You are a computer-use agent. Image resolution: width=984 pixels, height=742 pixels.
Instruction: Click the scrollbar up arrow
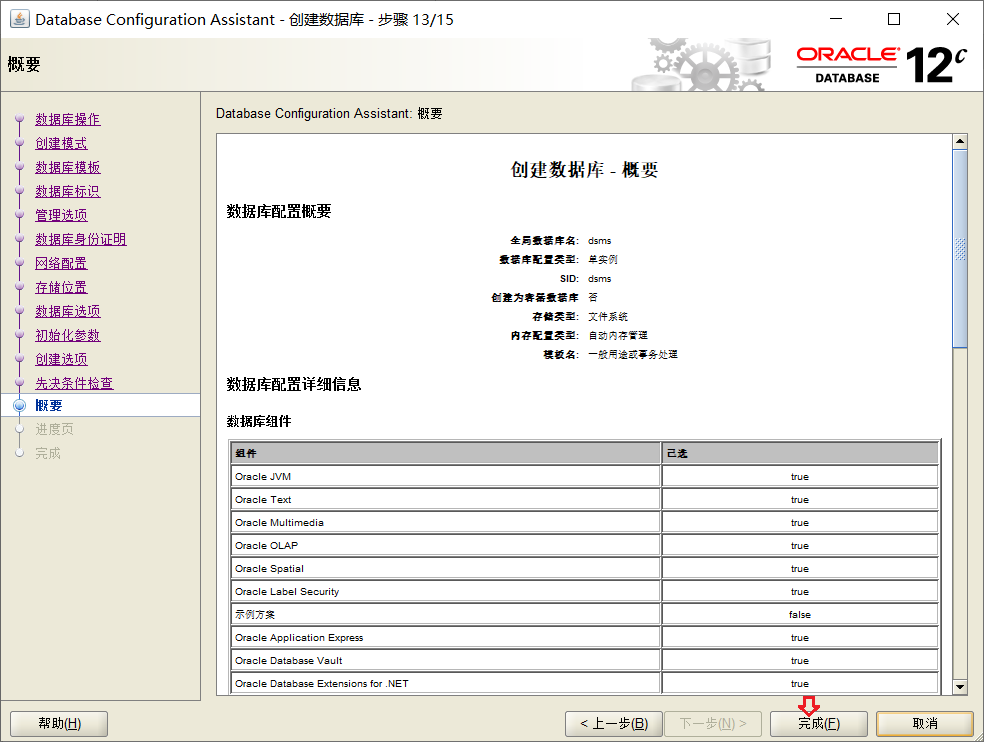(x=960, y=141)
